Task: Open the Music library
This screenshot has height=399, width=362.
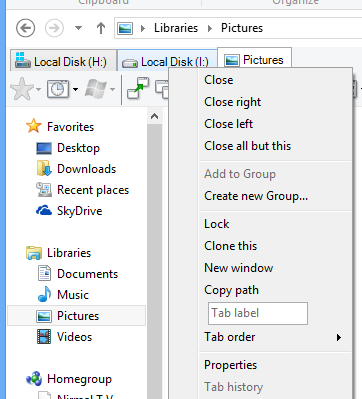Action: click(73, 295)
